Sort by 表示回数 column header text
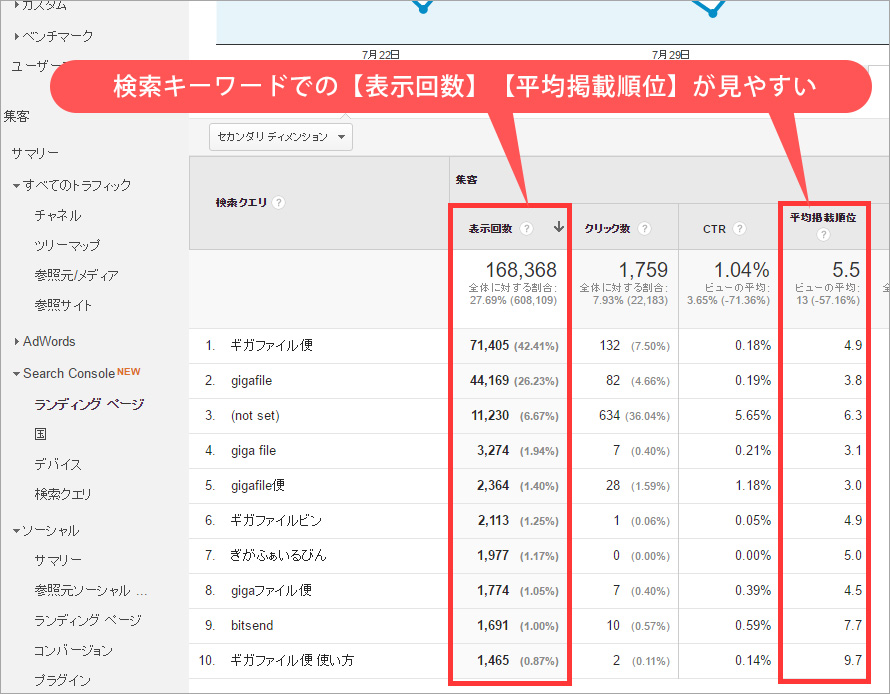Image resolution: width=890 pixels, height=694 pixels. click(490, 229)
